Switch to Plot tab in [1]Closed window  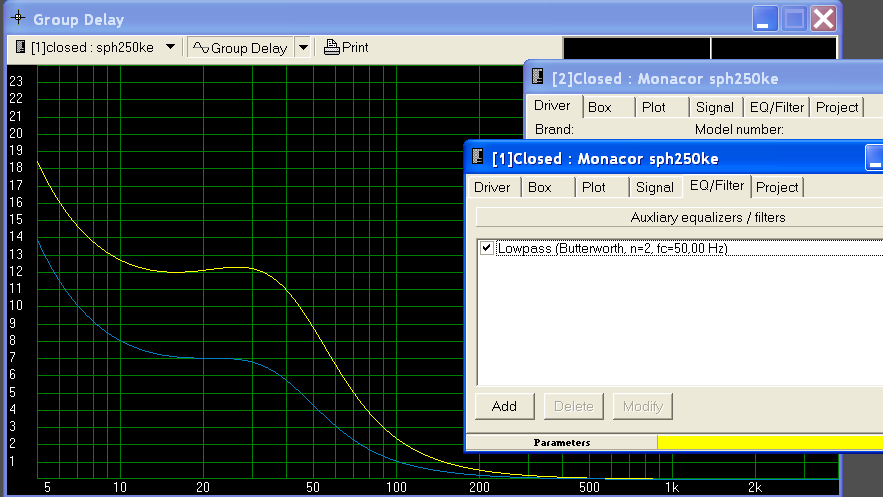pyautogui.click(x=600, y=187)
